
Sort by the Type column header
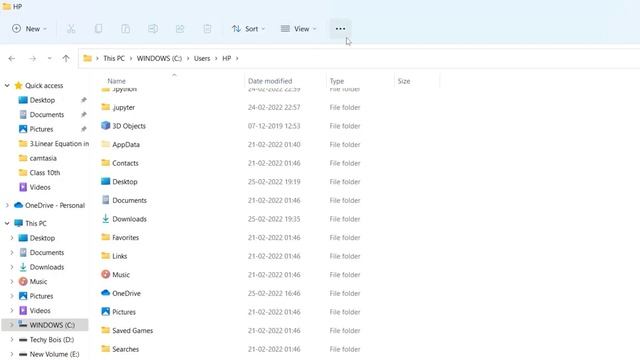tap(337, 81)
